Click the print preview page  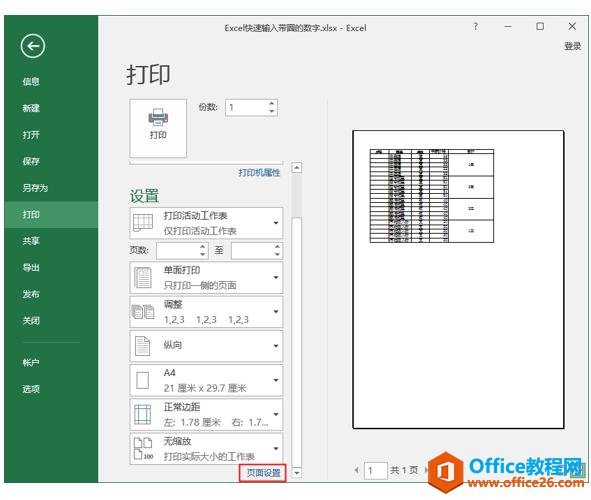click(x=458, y=280)
